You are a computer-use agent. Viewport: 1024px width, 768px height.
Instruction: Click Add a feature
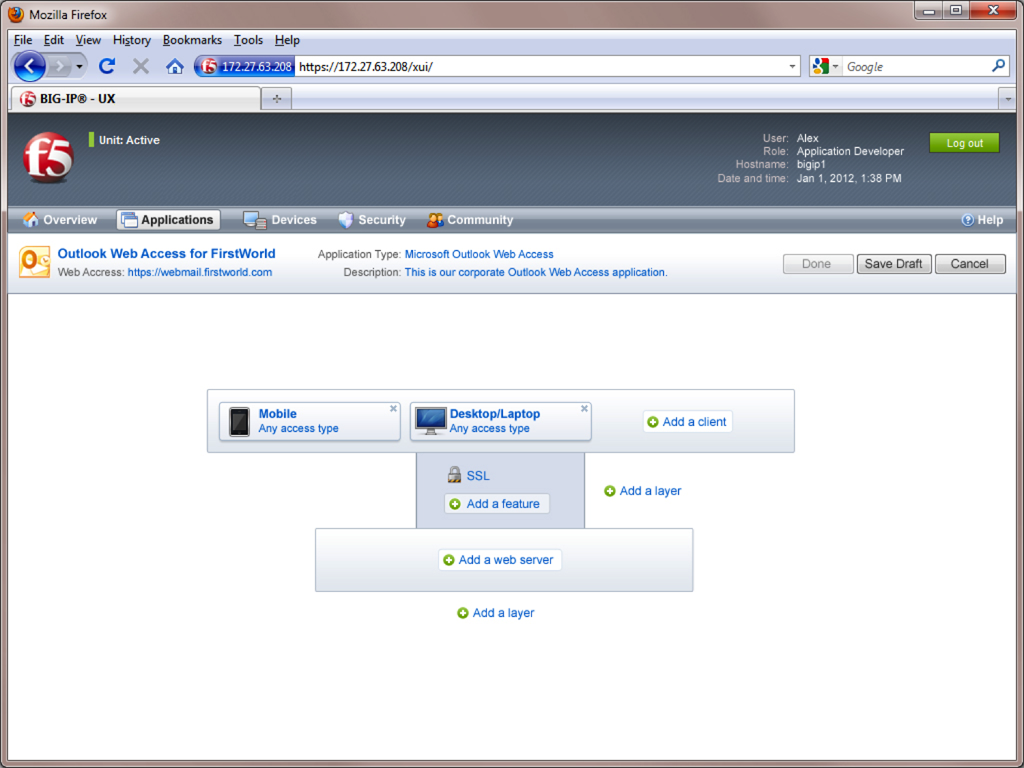[x=496, y=504]
